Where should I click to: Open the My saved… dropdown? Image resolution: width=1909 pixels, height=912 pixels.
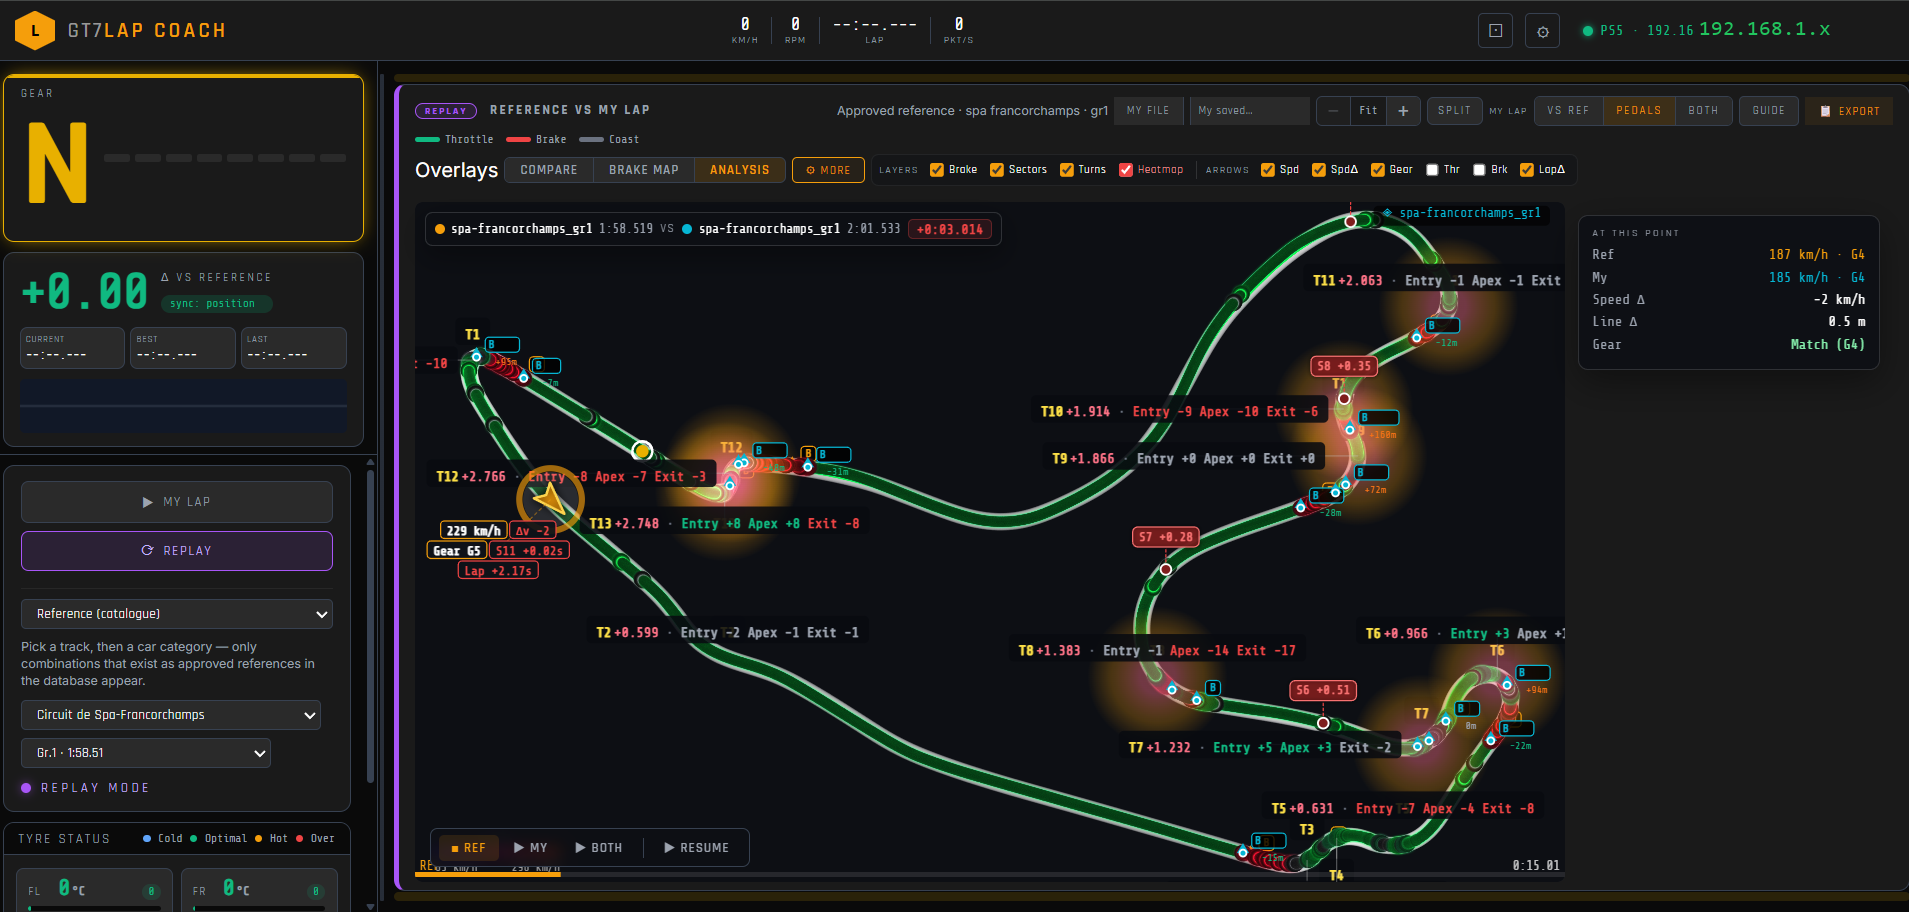[x=1250, y=111]
